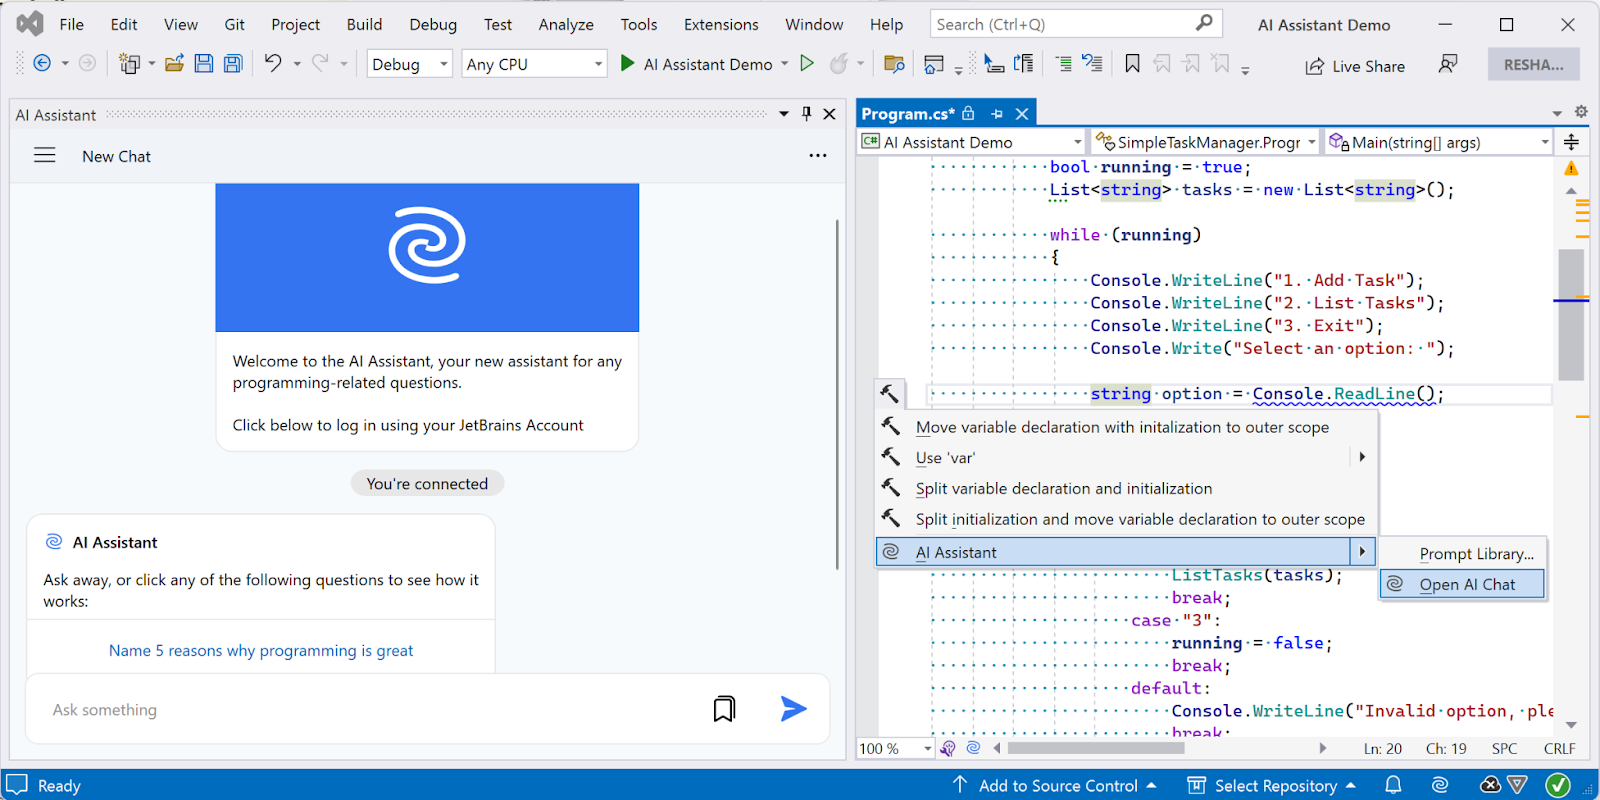Click Select Repository in status bar

pos(1275,785)
